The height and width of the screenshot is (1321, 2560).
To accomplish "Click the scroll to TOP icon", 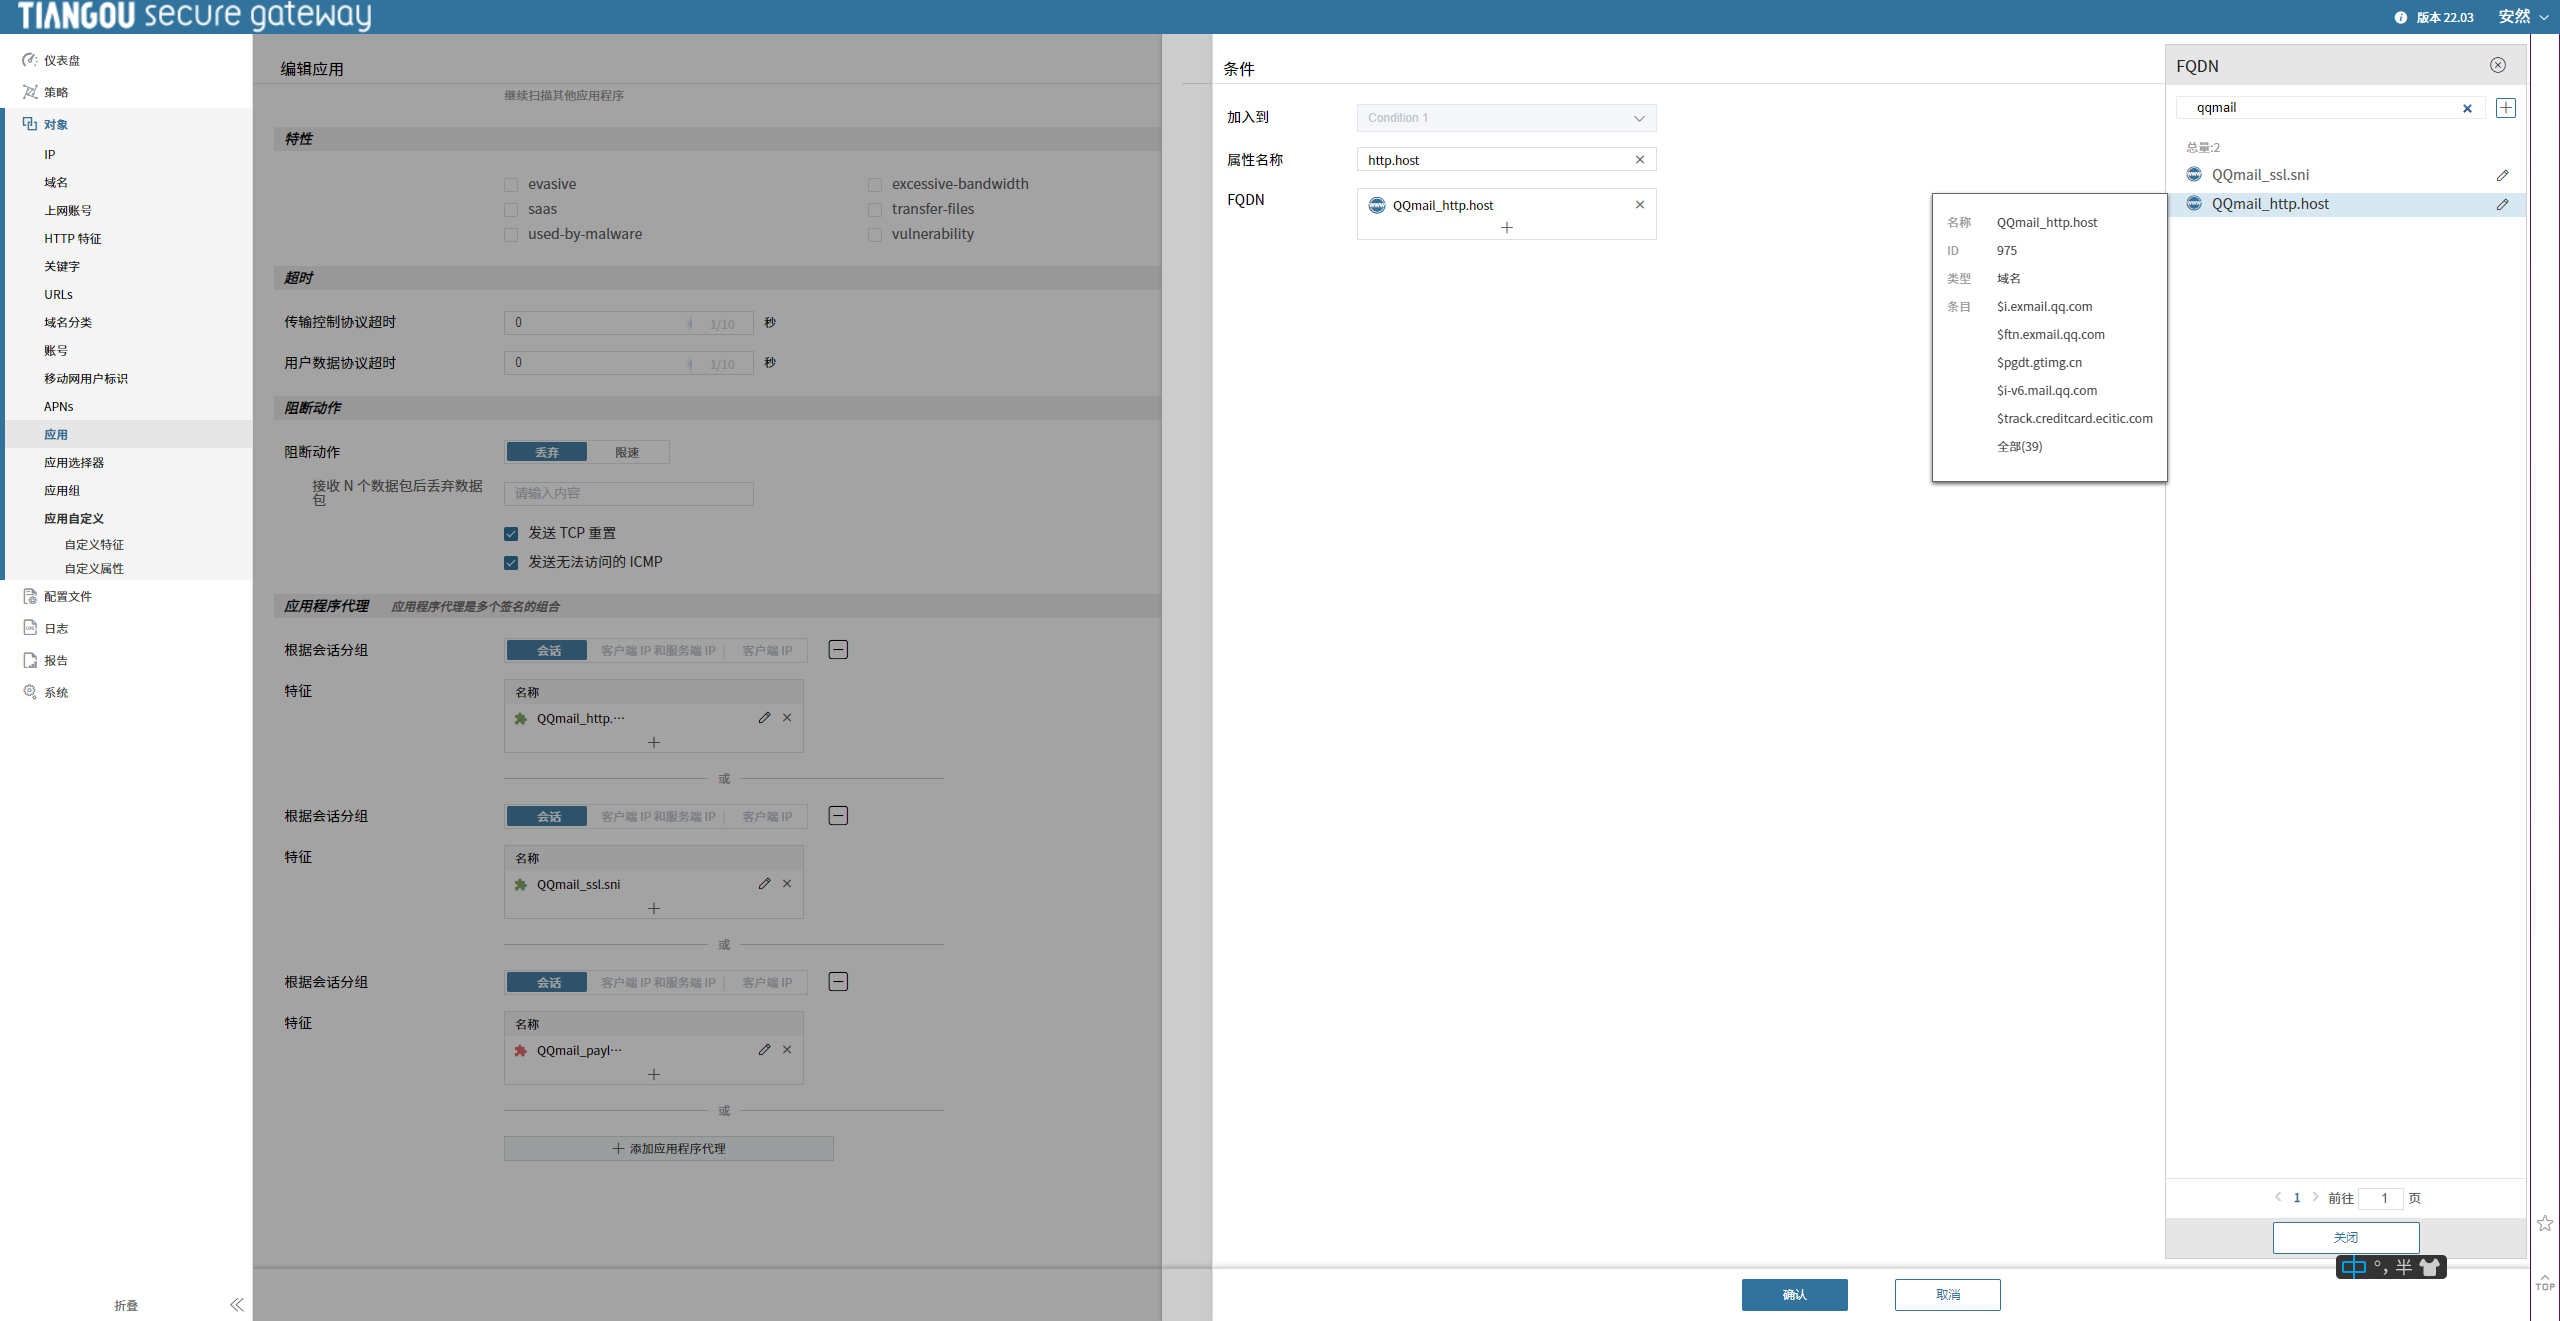I will tap(2545, 1282).
